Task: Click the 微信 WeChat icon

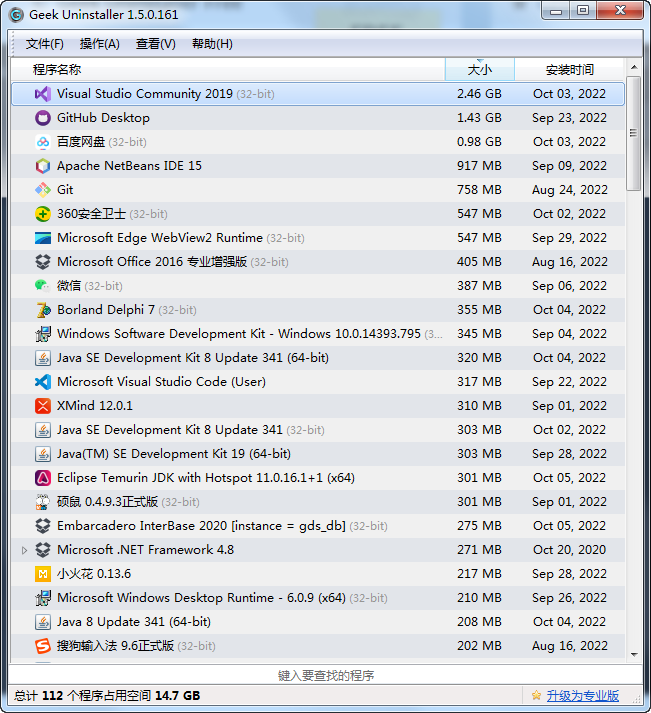Action: (x=43, y=286)
